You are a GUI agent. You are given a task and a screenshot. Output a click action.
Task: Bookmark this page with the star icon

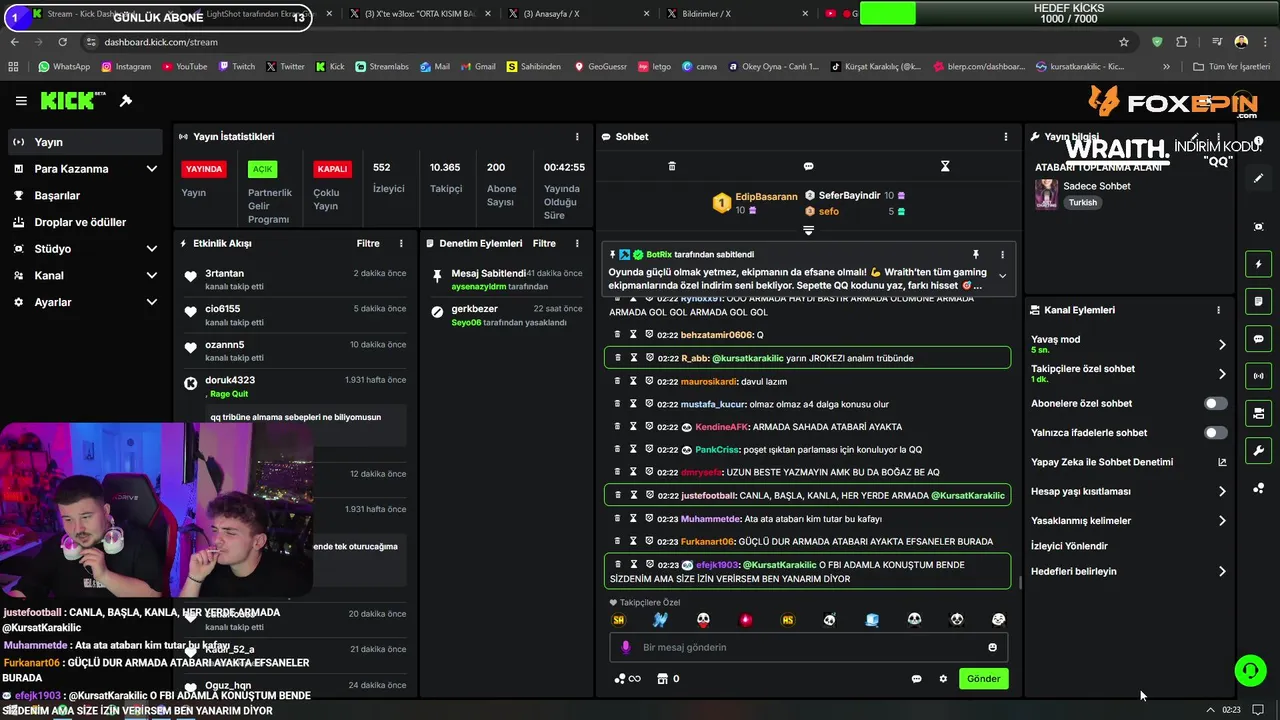[1124, 42]
